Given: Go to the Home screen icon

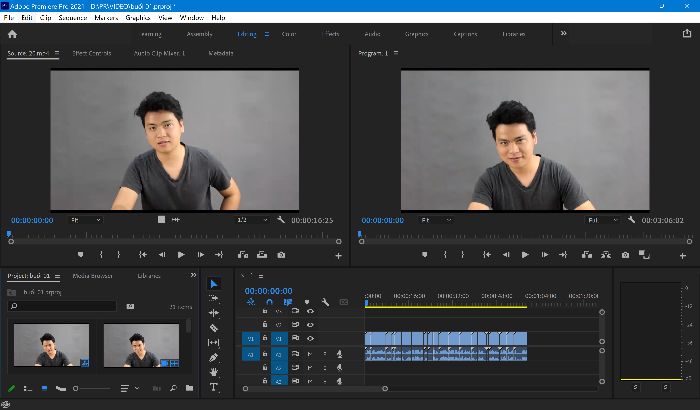Looking at the screenshot, I should point(12,34).
